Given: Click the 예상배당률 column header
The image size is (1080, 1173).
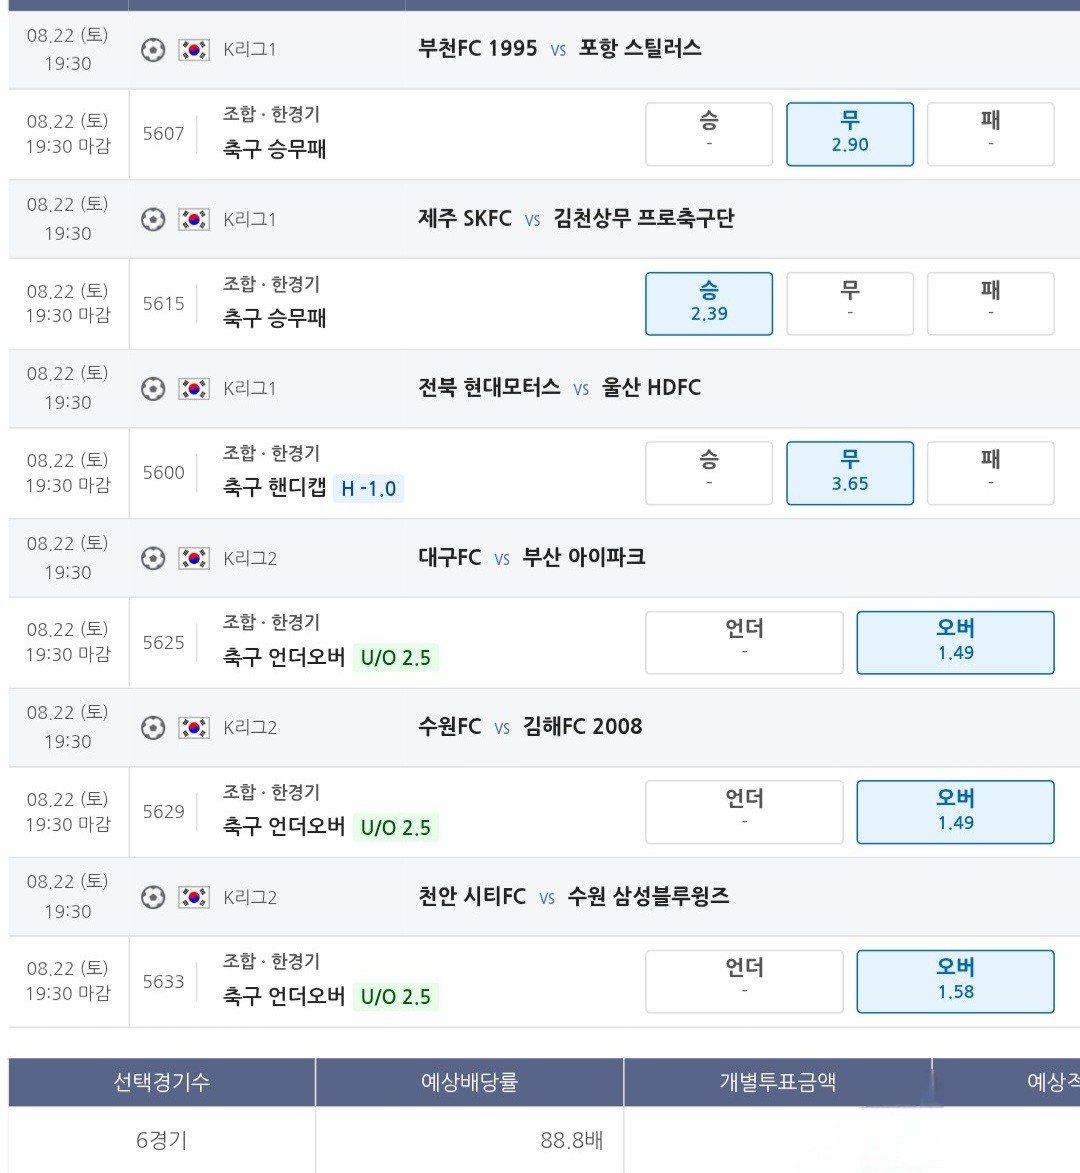Looking at the screenshot, I should tap(469, 1082).
